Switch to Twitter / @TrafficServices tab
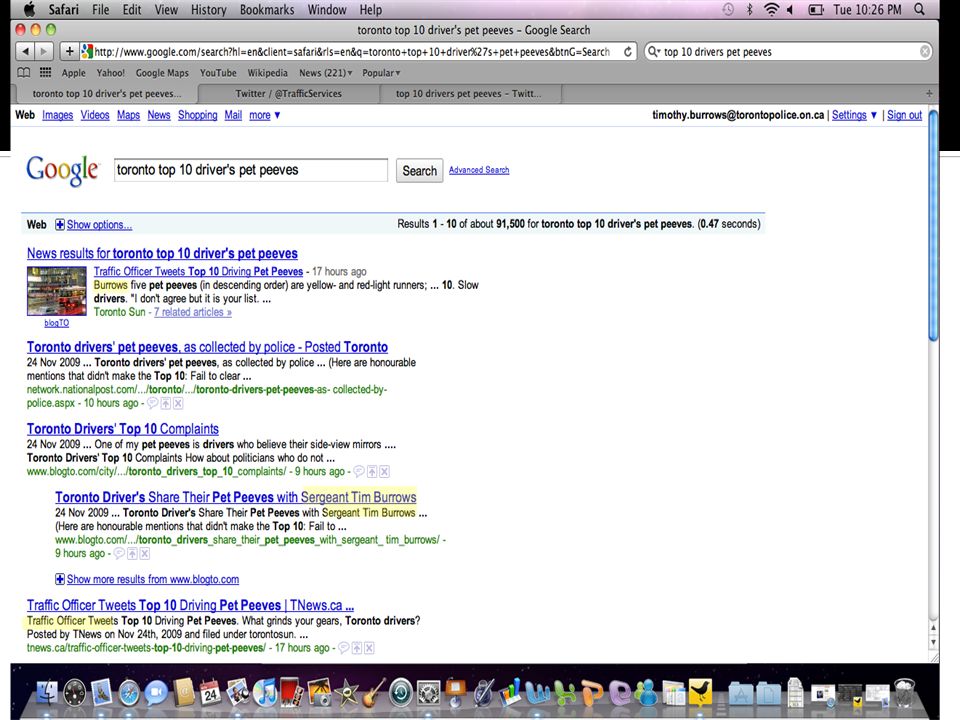 288,94
